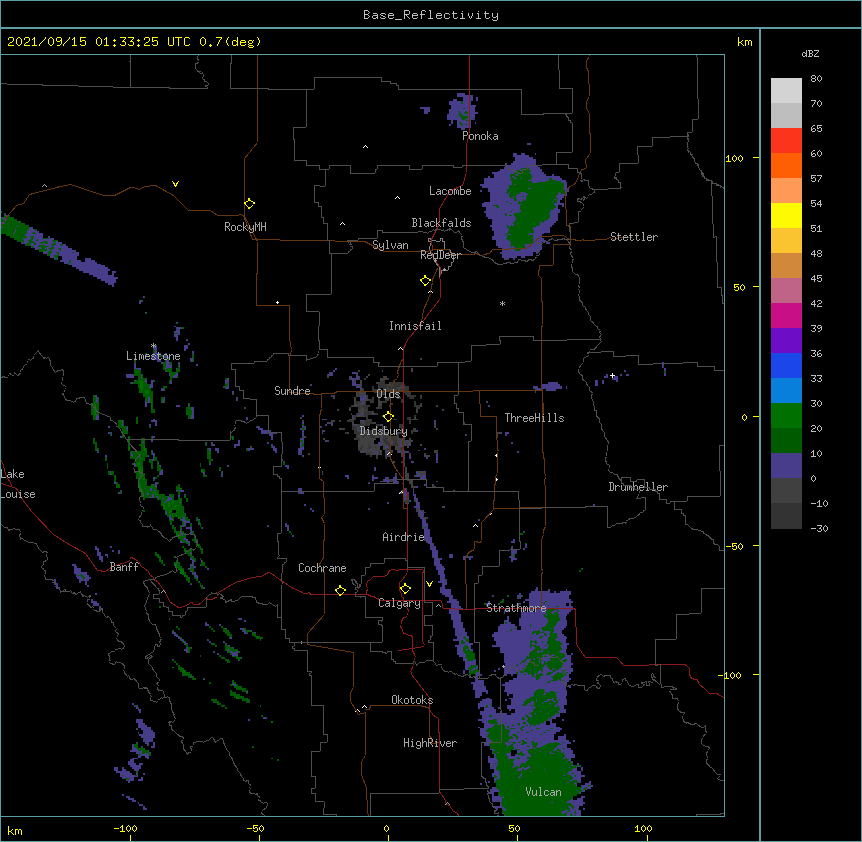Screen dimensions: 862x842
Task: Click the Innisfail city label
Action: coord(415,326)
